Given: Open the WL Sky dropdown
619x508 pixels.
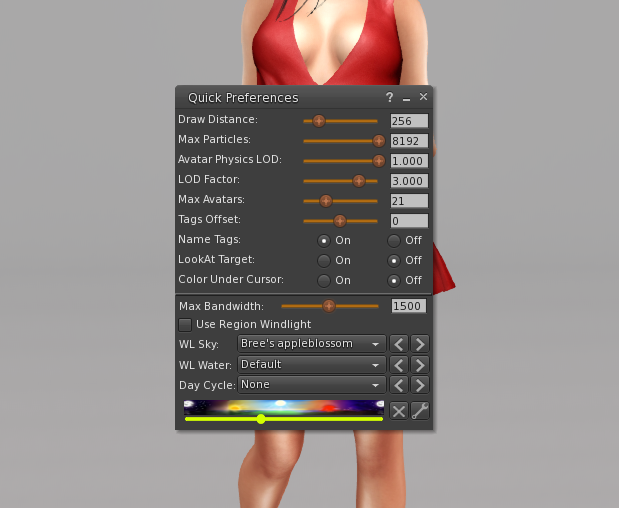Looking at the screenshot, I should (x=311, y=344).
